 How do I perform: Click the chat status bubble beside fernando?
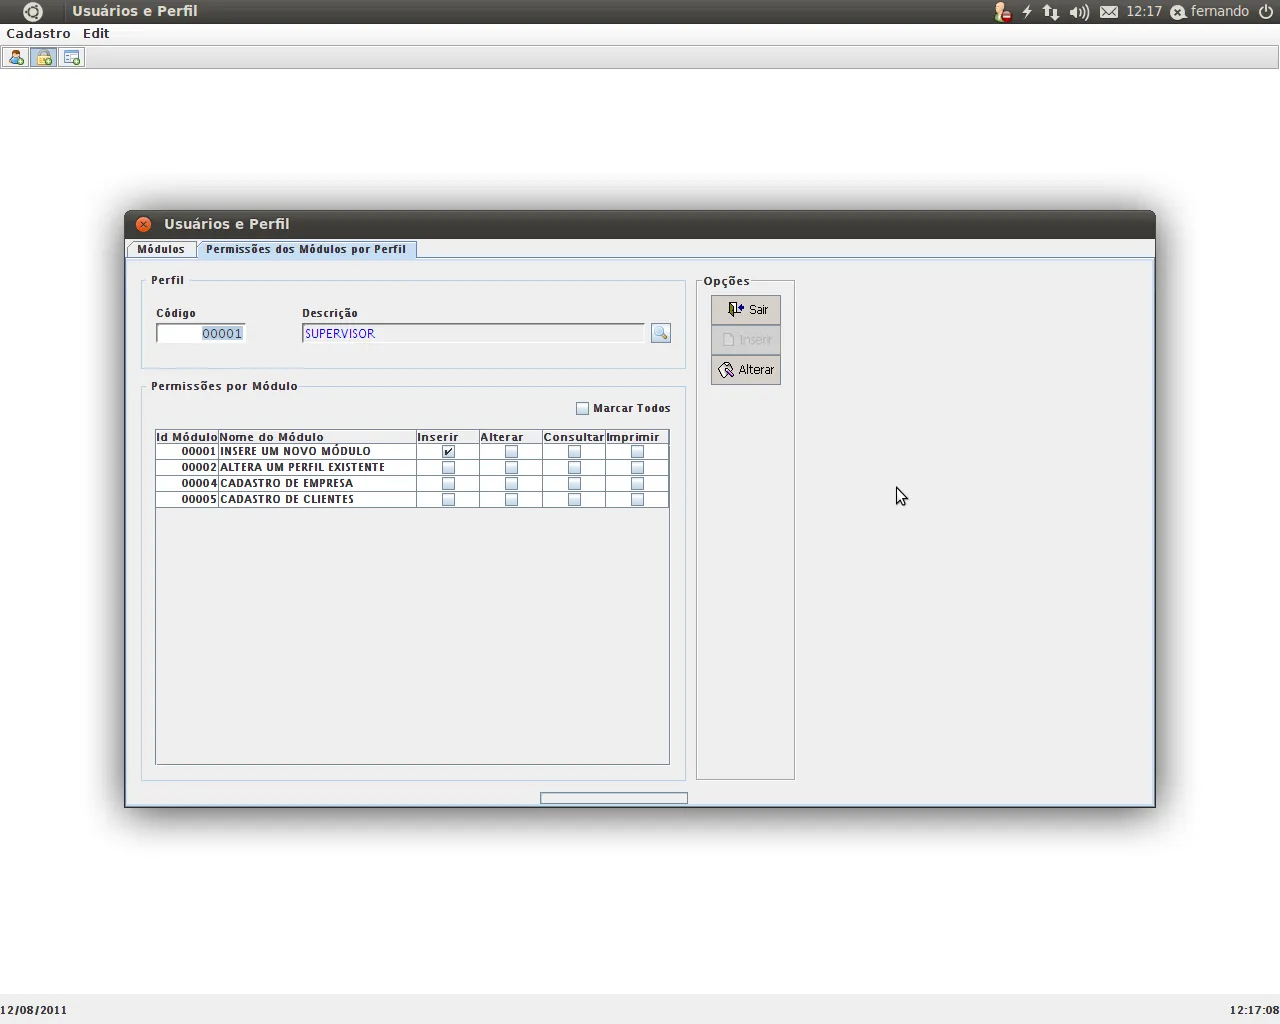(1178, 12)
